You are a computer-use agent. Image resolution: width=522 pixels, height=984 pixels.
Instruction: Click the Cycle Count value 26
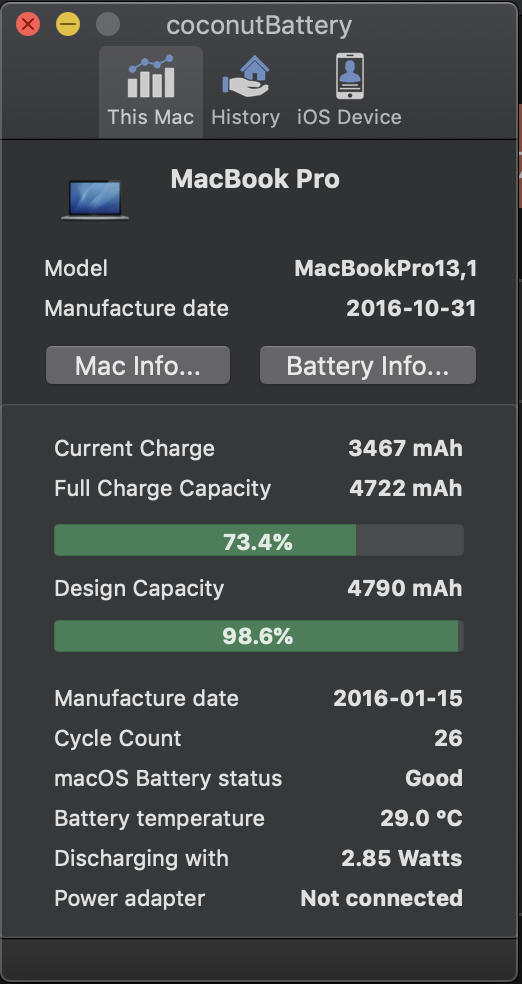(x=449, y=739)
